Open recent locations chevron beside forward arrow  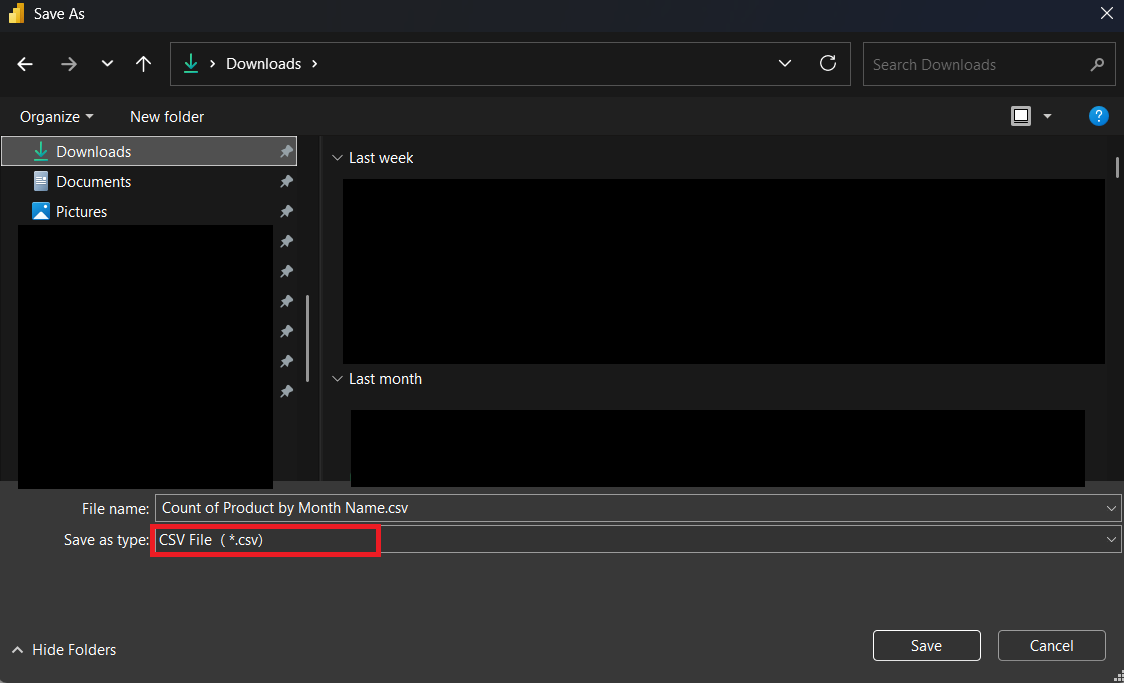click(108, 64)
